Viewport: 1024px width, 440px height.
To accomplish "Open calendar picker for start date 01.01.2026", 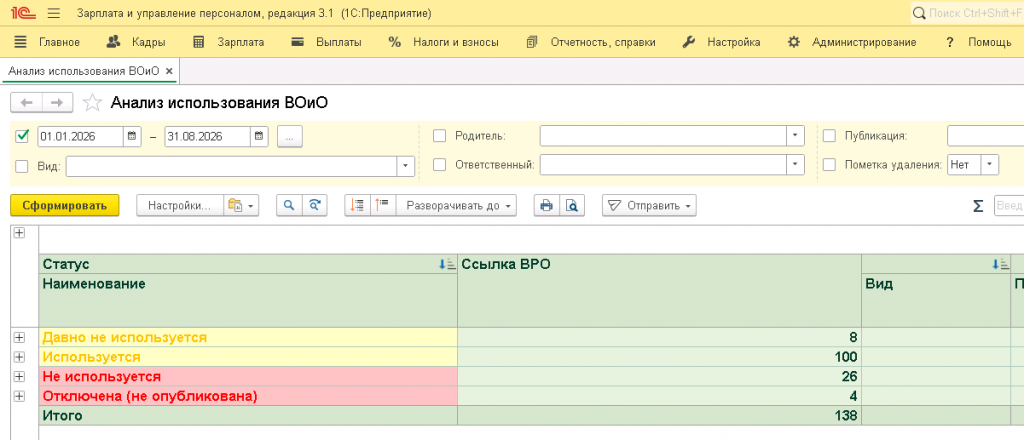I will [x=131, y=136].
